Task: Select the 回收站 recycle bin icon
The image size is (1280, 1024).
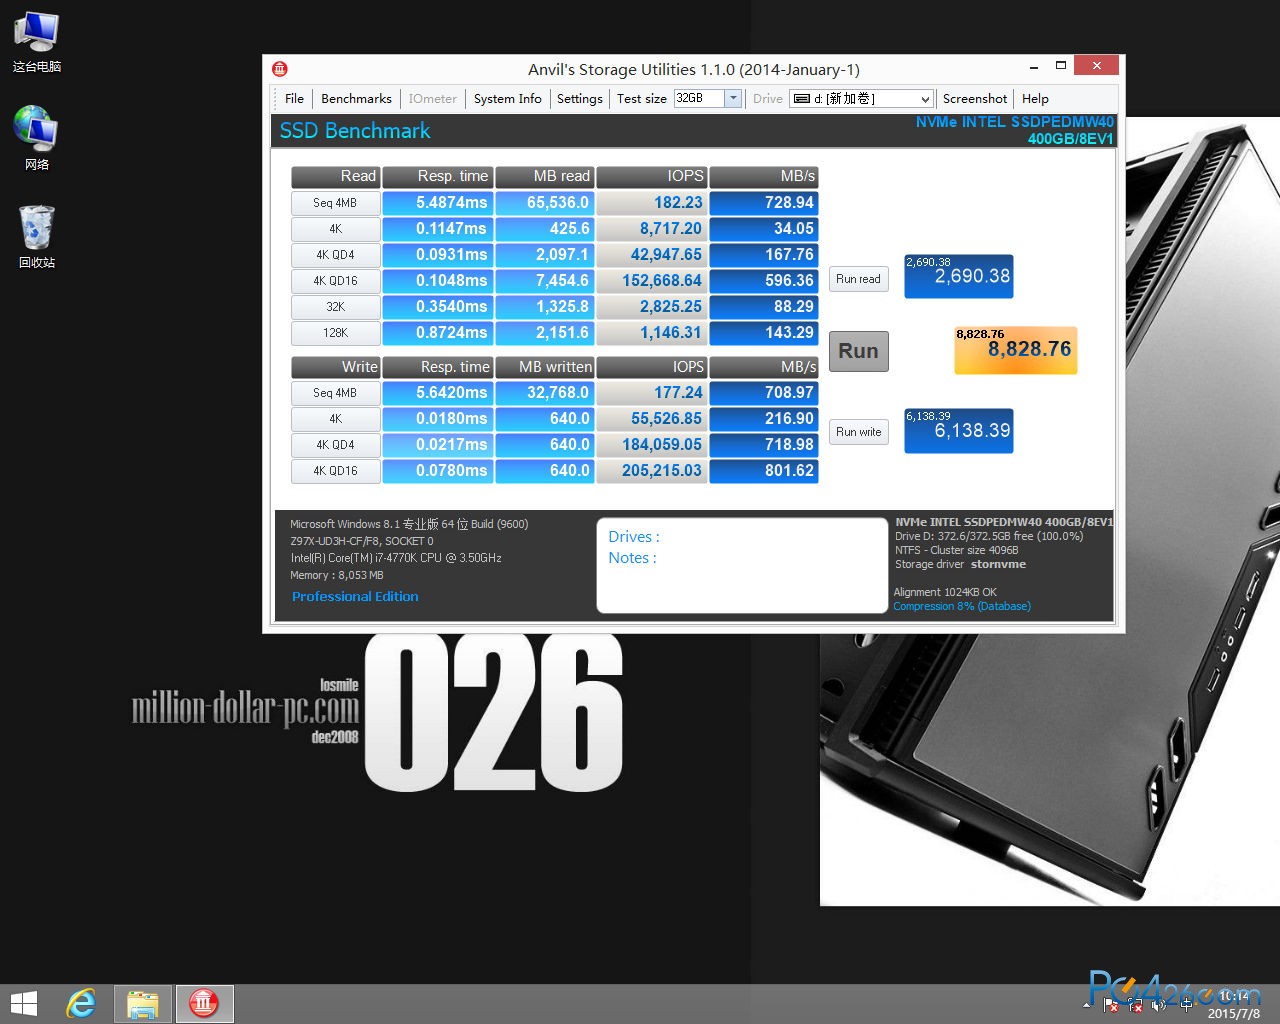Action: [37, 236]
